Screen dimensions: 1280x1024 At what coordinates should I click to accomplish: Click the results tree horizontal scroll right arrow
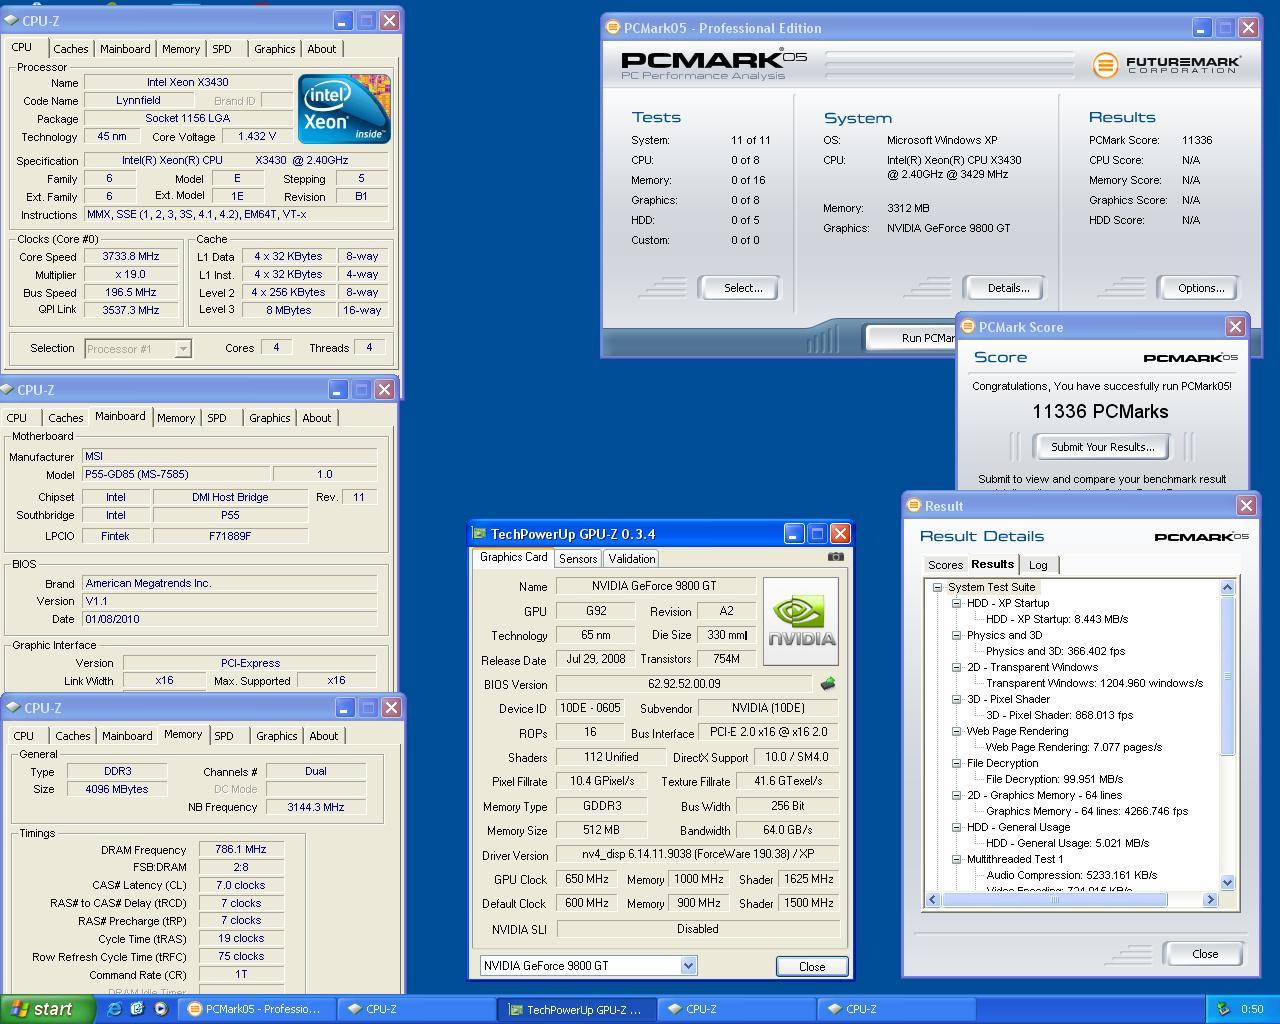click(x=1210, y=900)
